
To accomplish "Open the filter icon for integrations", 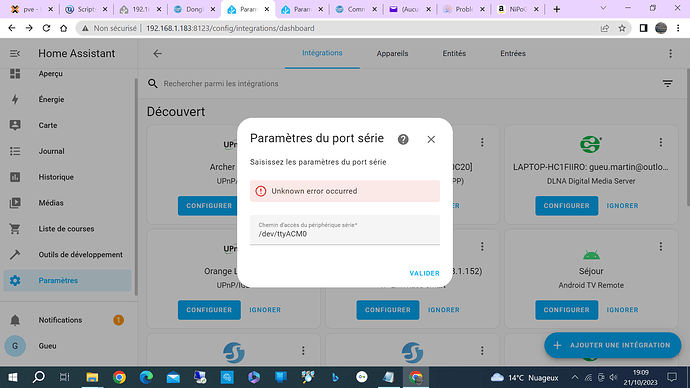I will [668, 83].
